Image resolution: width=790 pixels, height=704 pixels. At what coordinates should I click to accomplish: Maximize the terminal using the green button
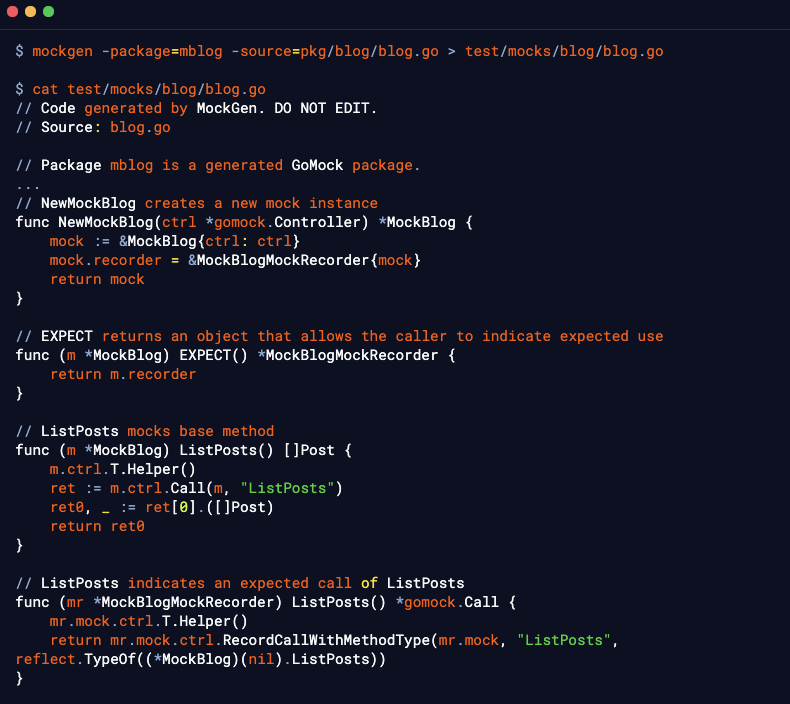coord(48,11)
